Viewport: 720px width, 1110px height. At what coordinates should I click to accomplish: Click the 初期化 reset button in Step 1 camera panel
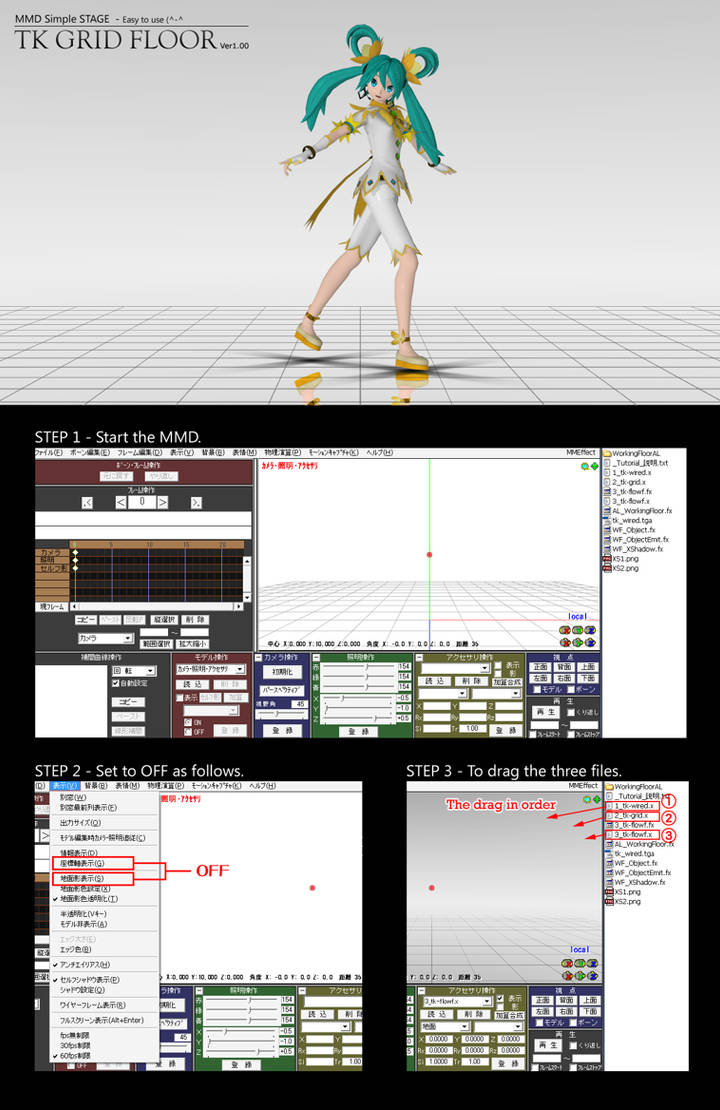click(x=282, y=672)
